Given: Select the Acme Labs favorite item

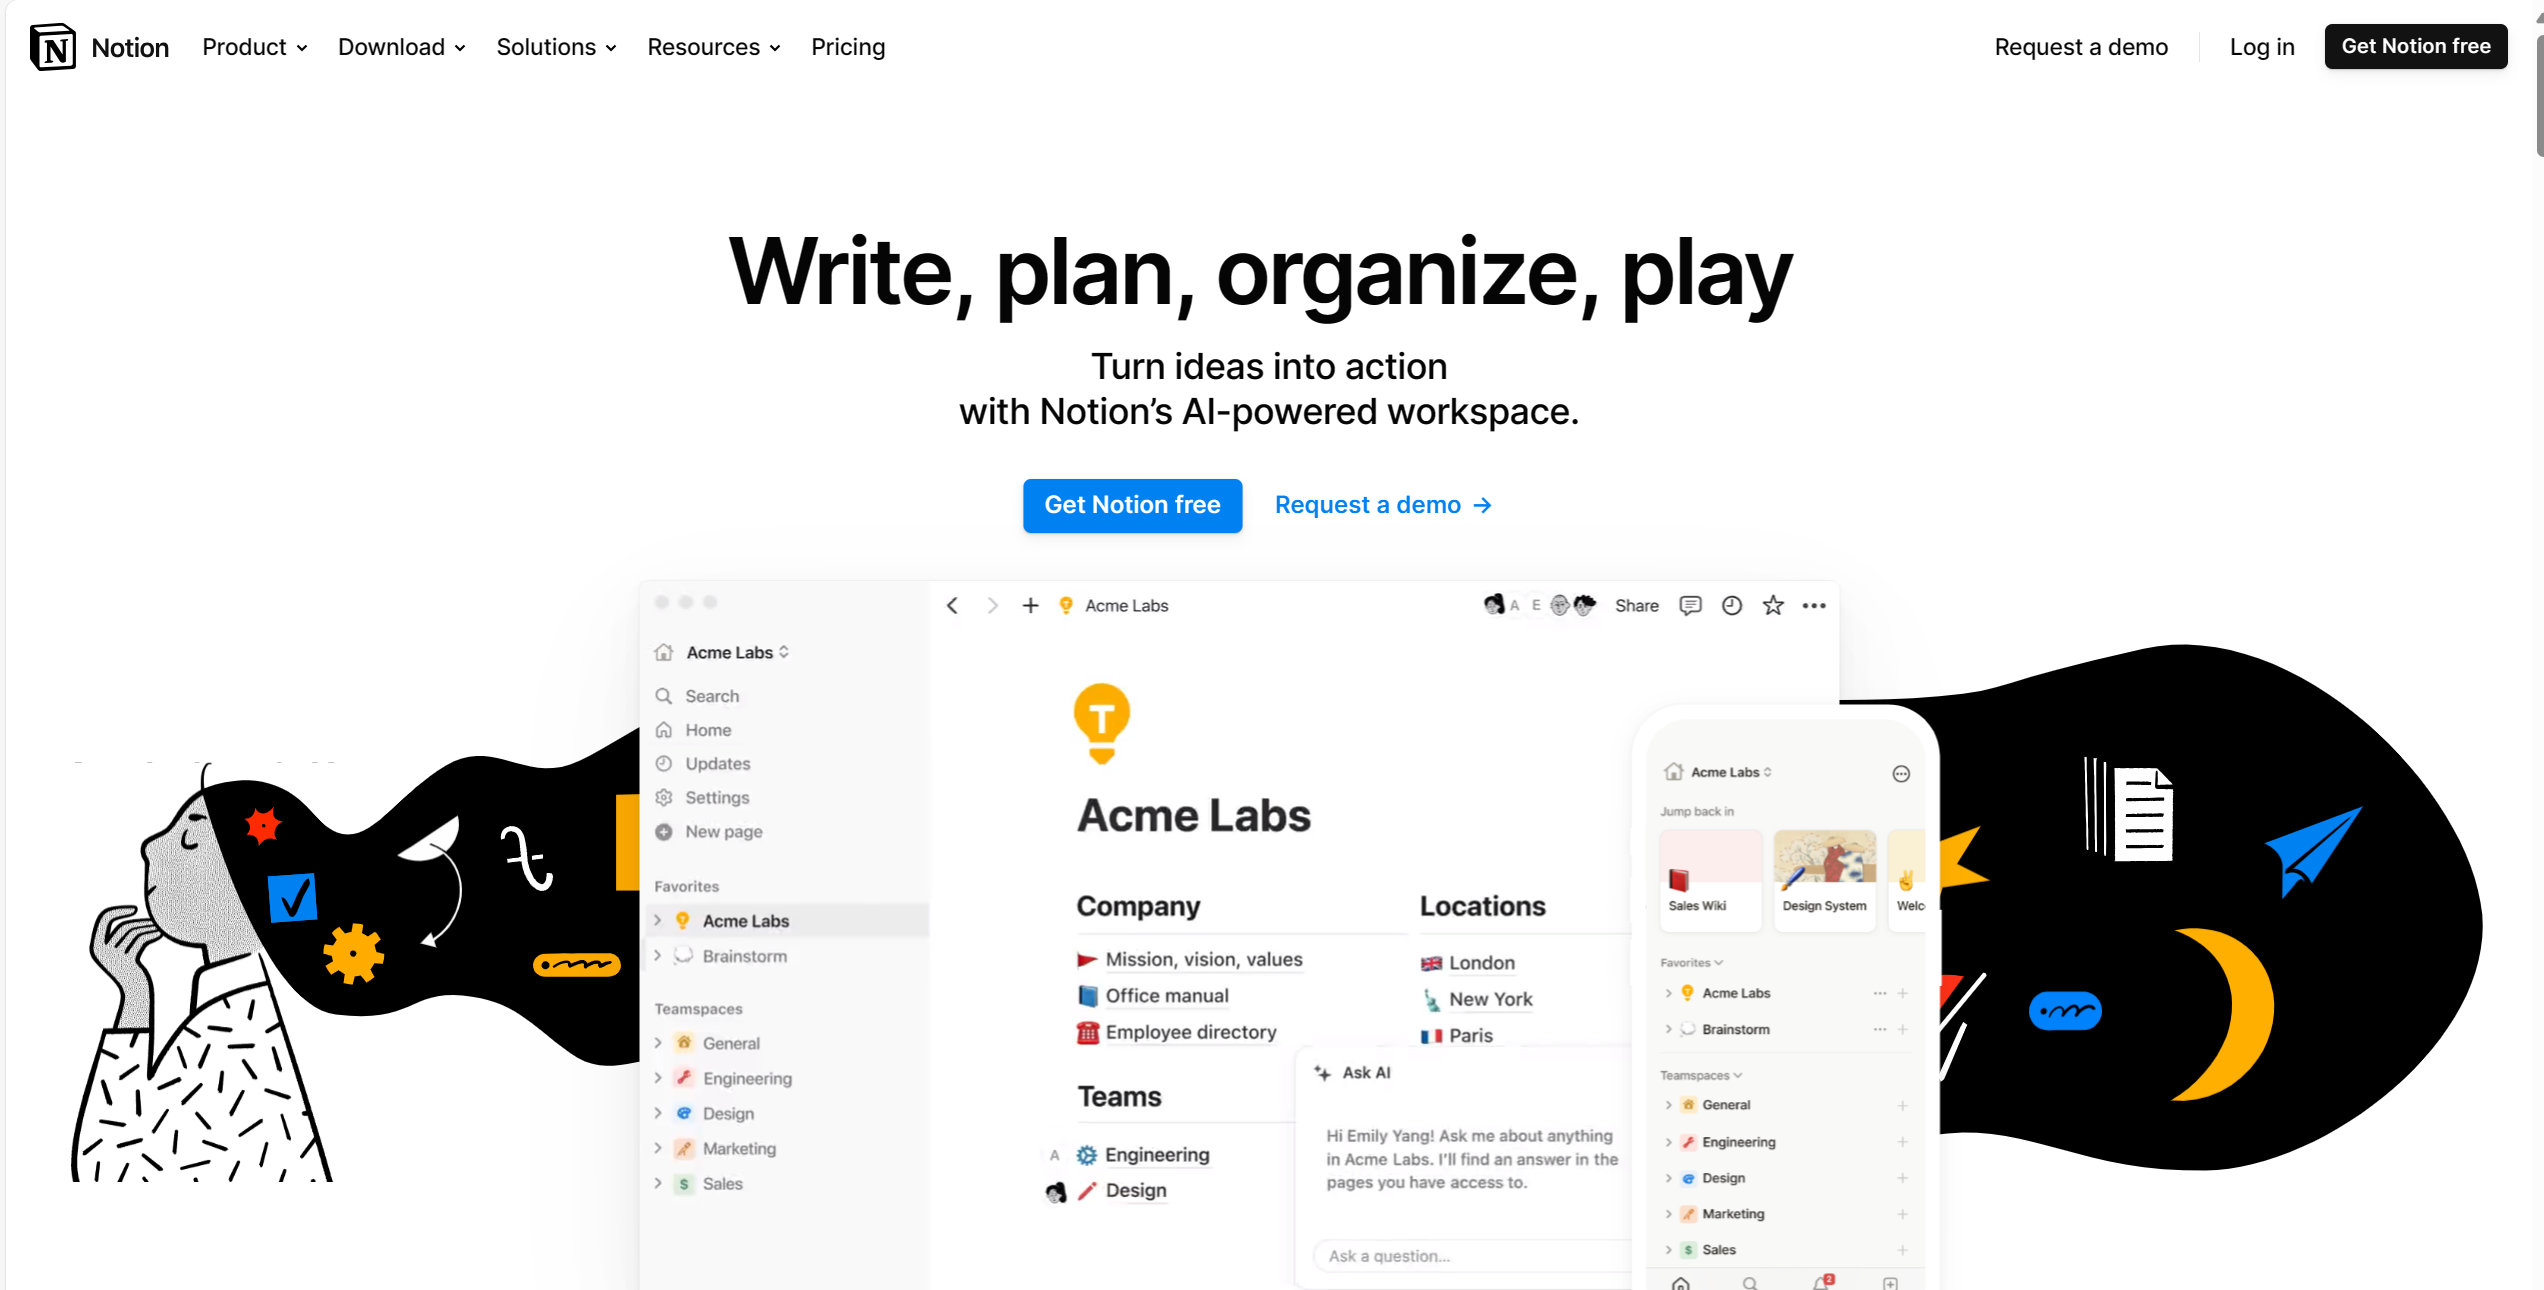Looking at the screenshot, I should pyautogui.click(x=747, y=920).
